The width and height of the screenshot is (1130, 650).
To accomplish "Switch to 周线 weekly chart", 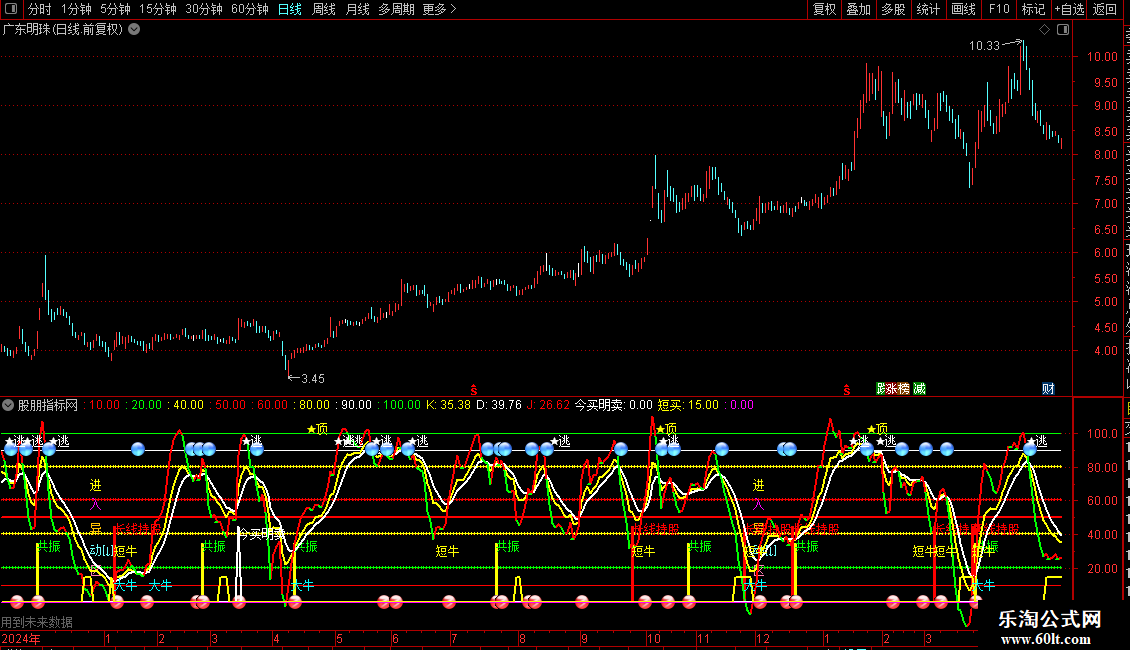I will point(324,9).
